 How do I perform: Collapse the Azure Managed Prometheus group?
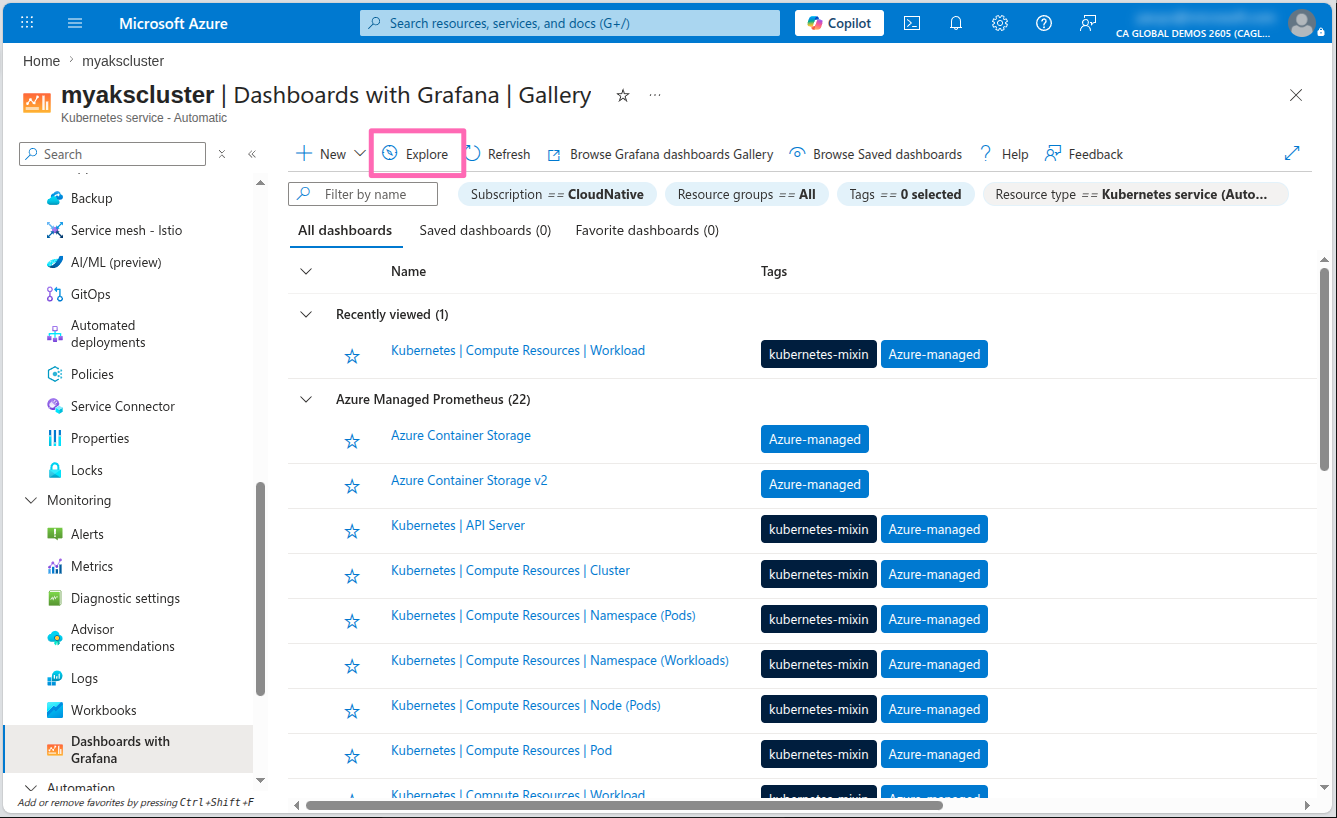tap(306, 399)
